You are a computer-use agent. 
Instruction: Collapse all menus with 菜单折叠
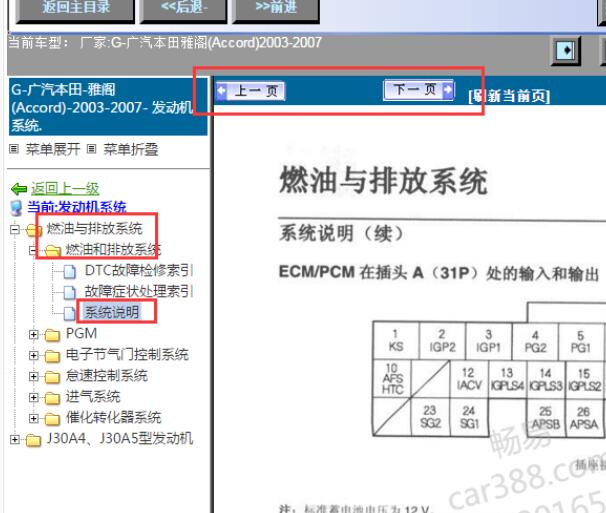click(131, 149)
